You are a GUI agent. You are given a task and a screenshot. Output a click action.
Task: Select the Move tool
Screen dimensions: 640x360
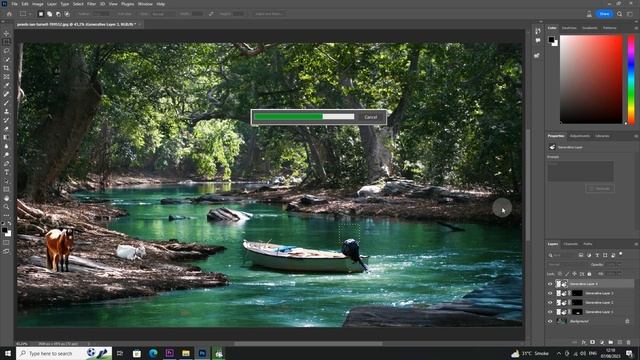(x=6, y=33)
